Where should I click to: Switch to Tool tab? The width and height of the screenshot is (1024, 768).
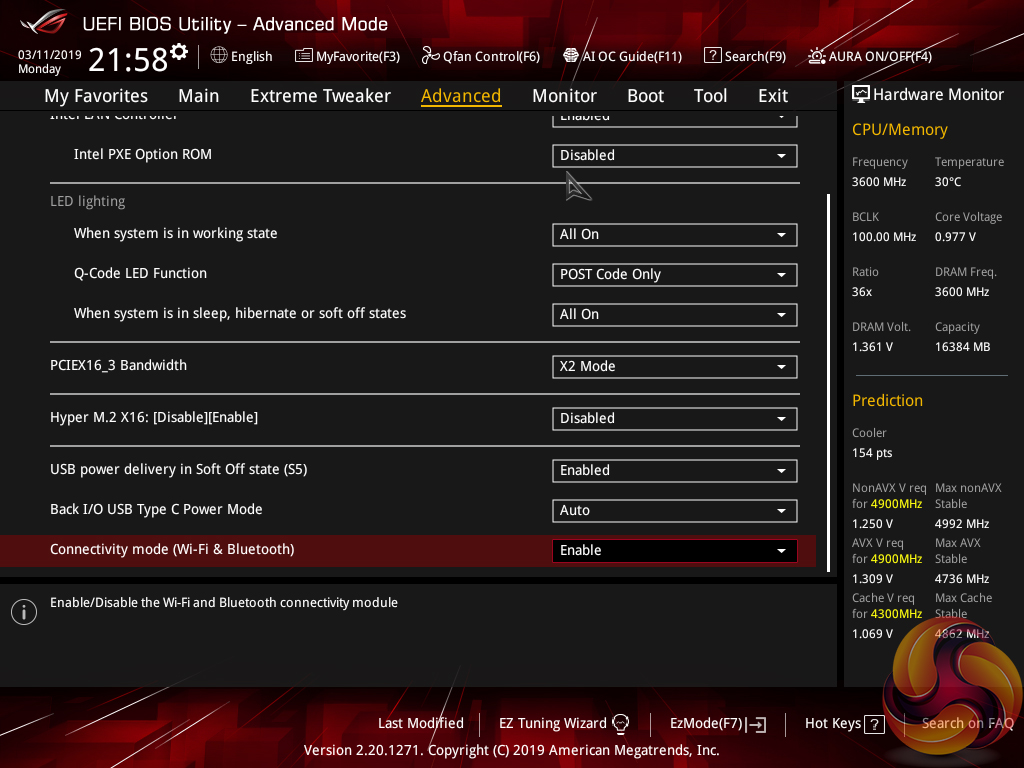(x=710, y=96)
